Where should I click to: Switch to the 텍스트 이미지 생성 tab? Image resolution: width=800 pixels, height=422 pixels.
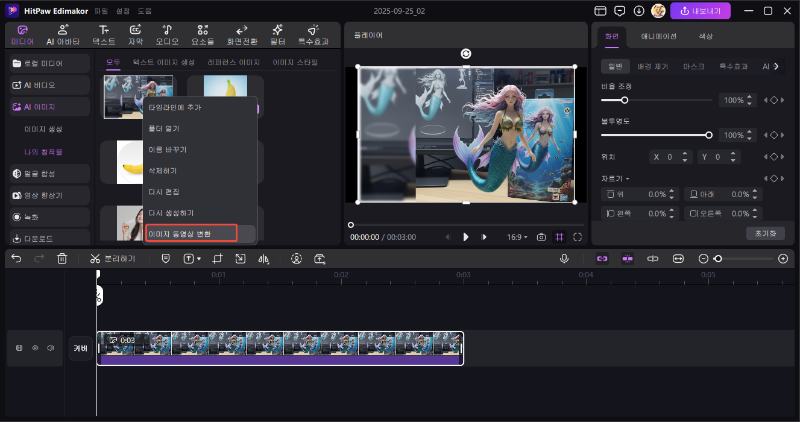[x=164, y=62]
